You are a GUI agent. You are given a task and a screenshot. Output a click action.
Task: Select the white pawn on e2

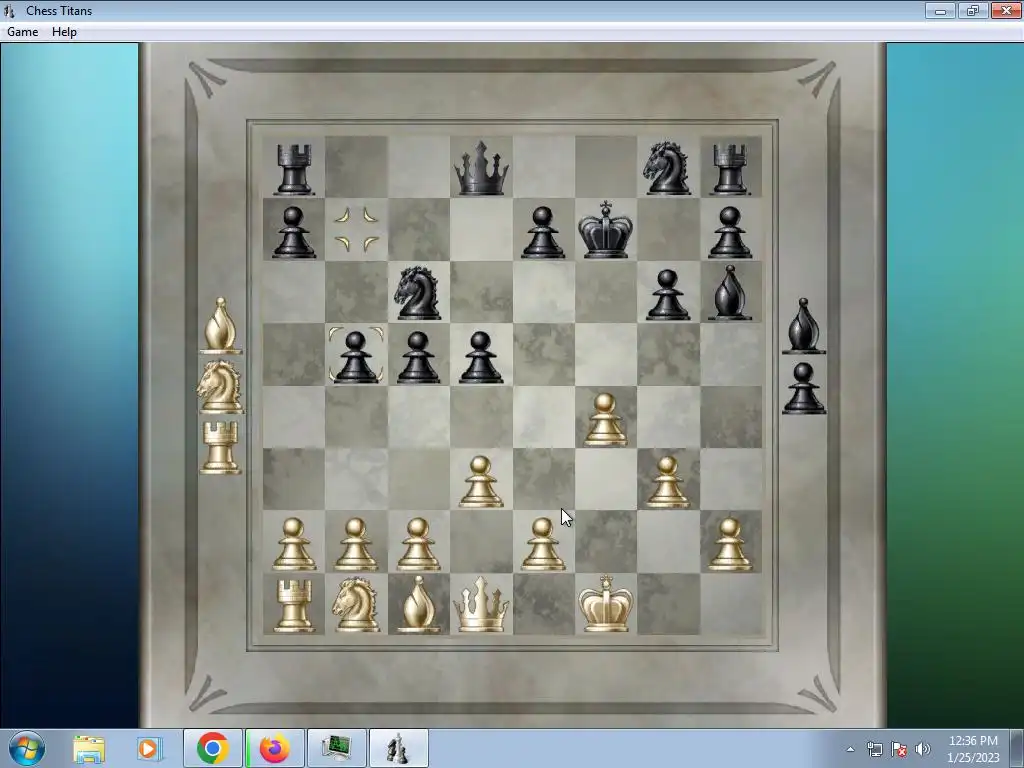543,545
